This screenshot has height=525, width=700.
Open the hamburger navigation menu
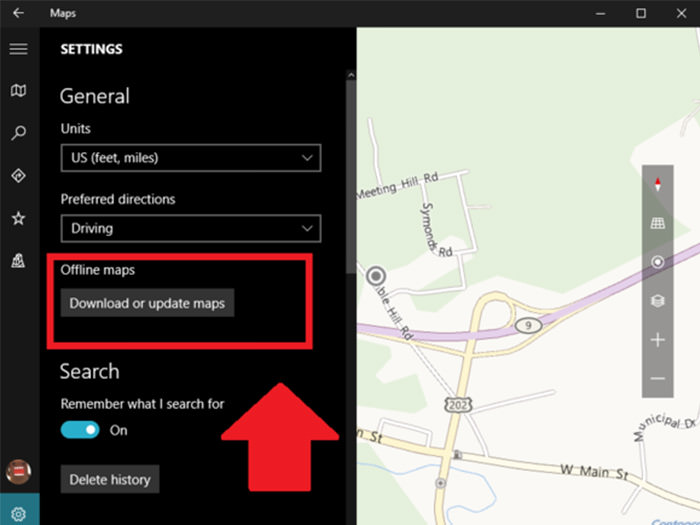click(x=18, y=49)
